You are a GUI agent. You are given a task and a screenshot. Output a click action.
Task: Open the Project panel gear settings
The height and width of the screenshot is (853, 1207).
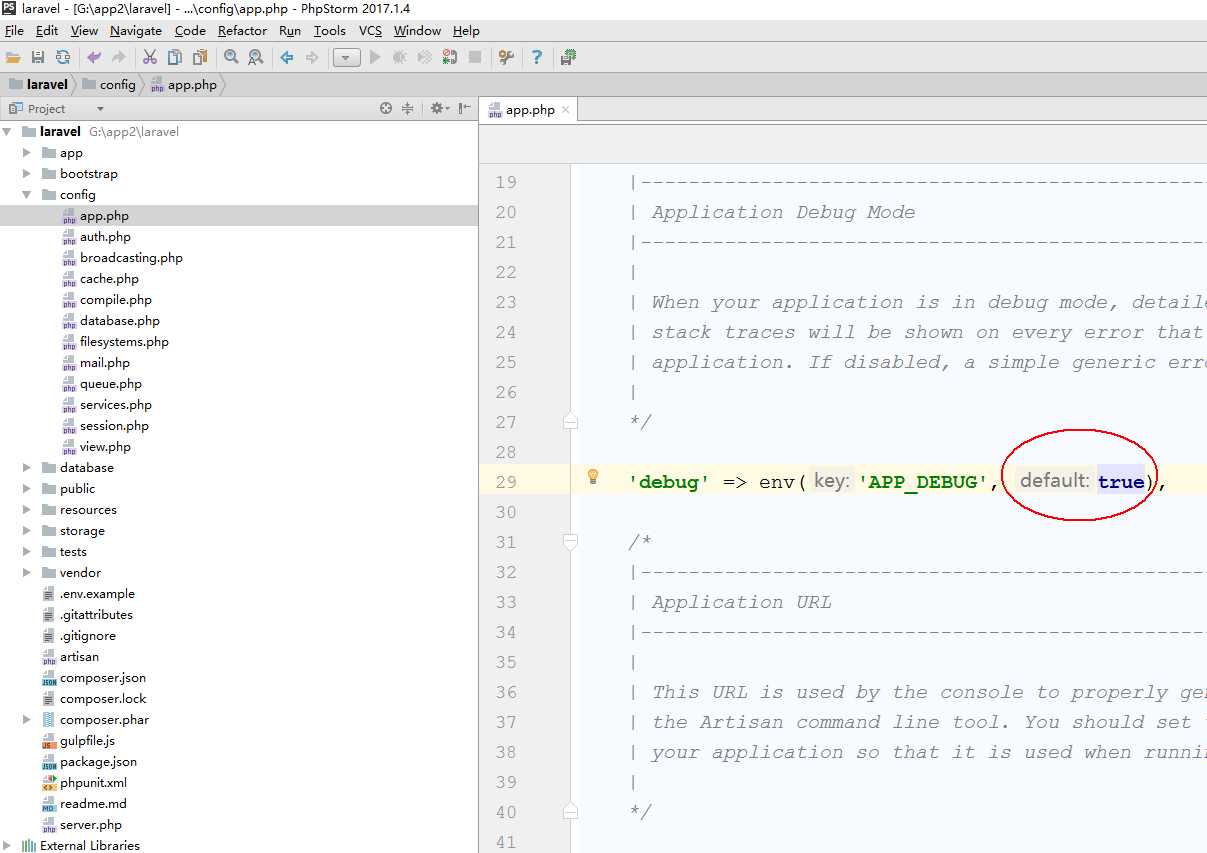point(439,108)
